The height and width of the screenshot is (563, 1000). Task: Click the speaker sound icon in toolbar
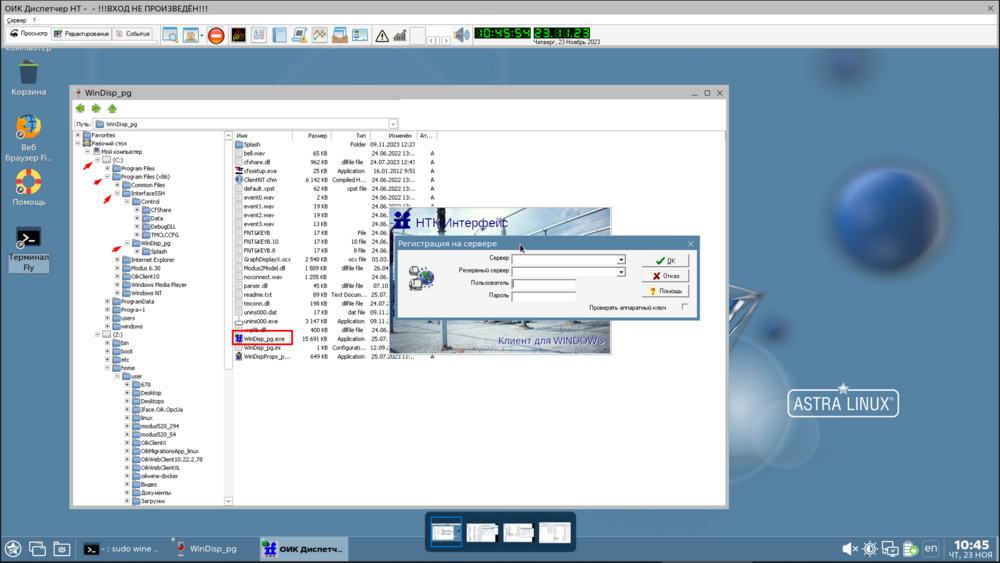(x=461, y=35)
